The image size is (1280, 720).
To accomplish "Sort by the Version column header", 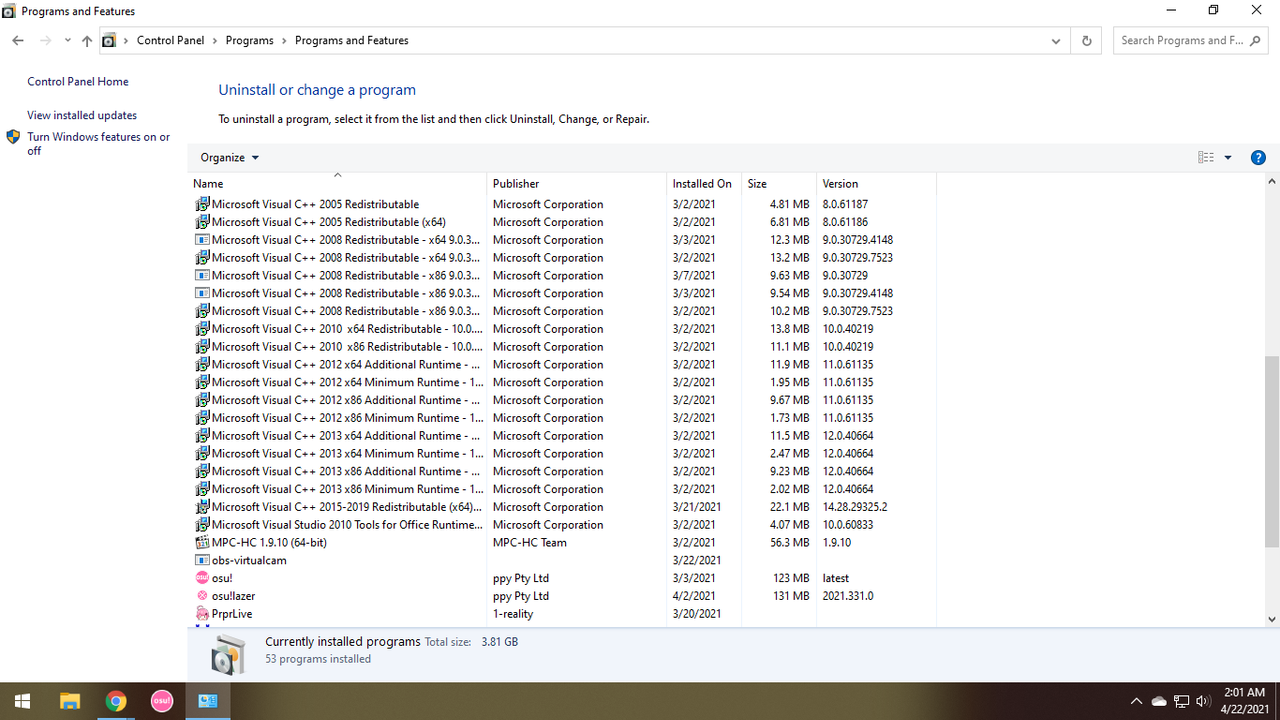I will [x=876, y=184].
